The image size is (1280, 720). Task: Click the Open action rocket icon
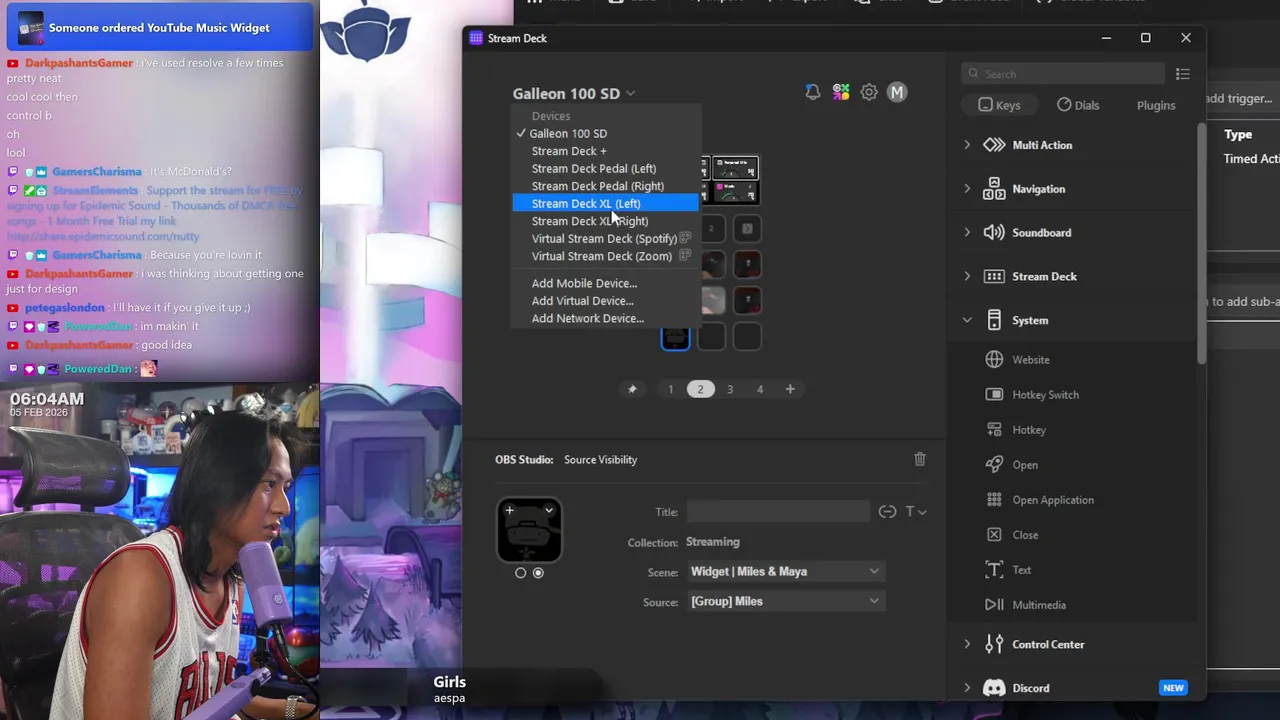pyautogui.click(x=994, y=465)
